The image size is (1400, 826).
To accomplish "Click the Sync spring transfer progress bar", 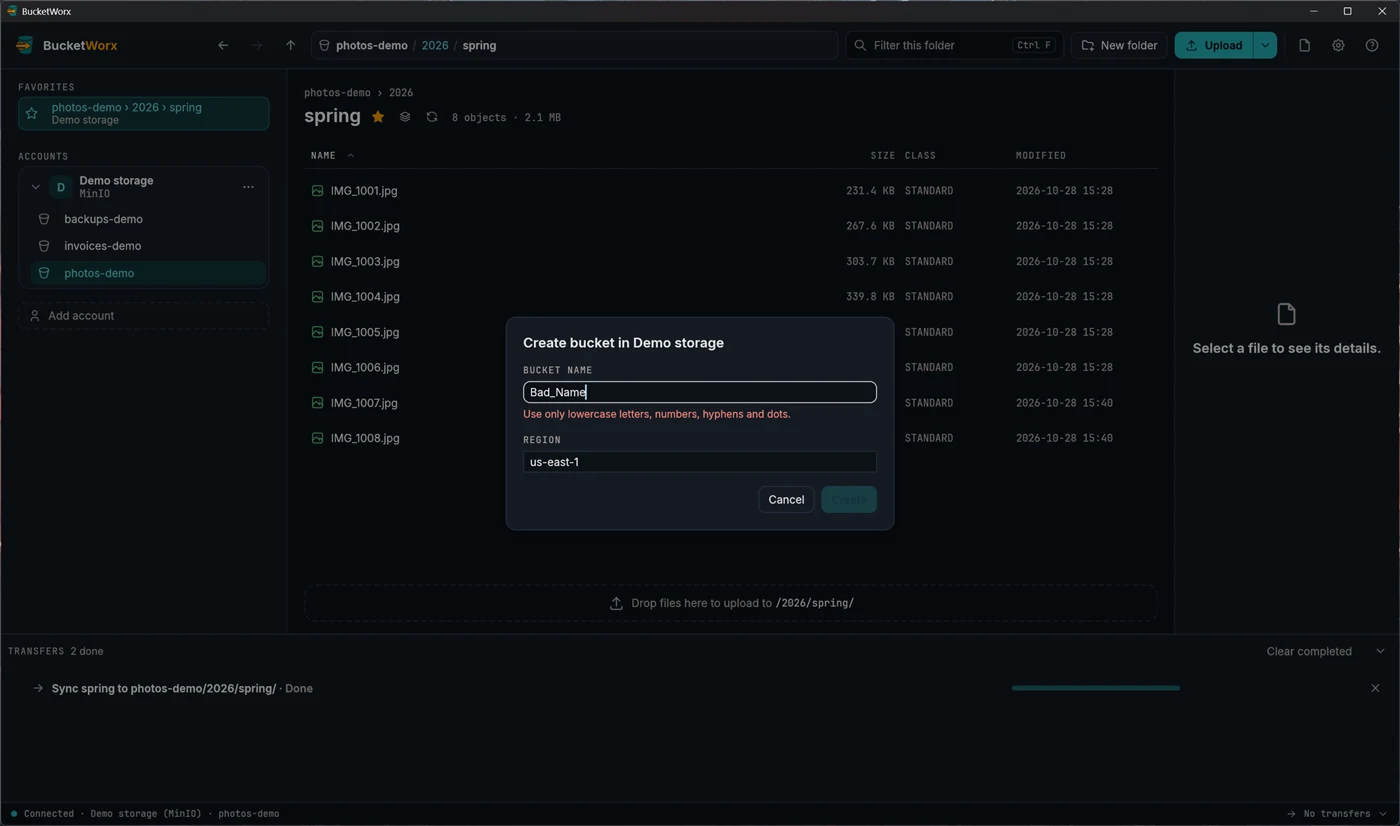I will [x=1096, y=688].
